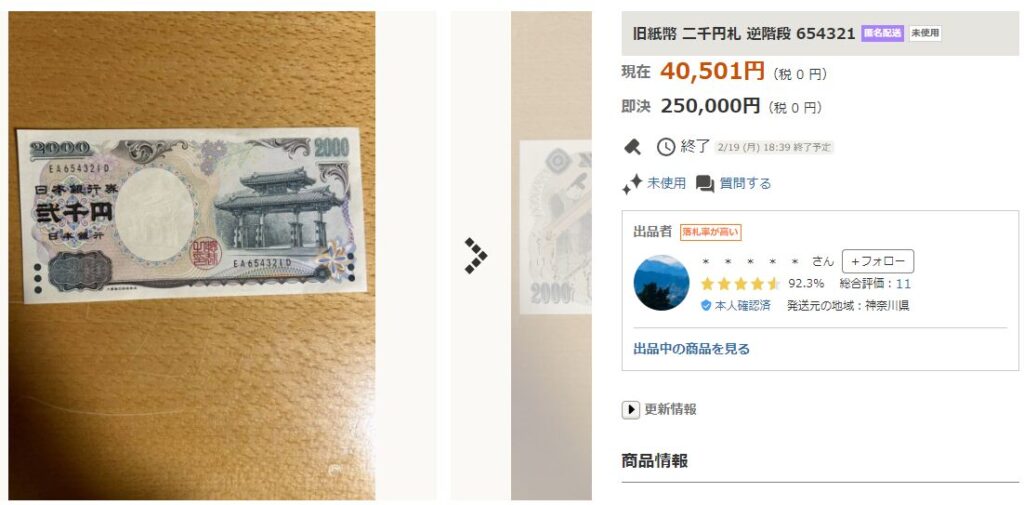Follow the seller with +フォロー

(878, 261)
